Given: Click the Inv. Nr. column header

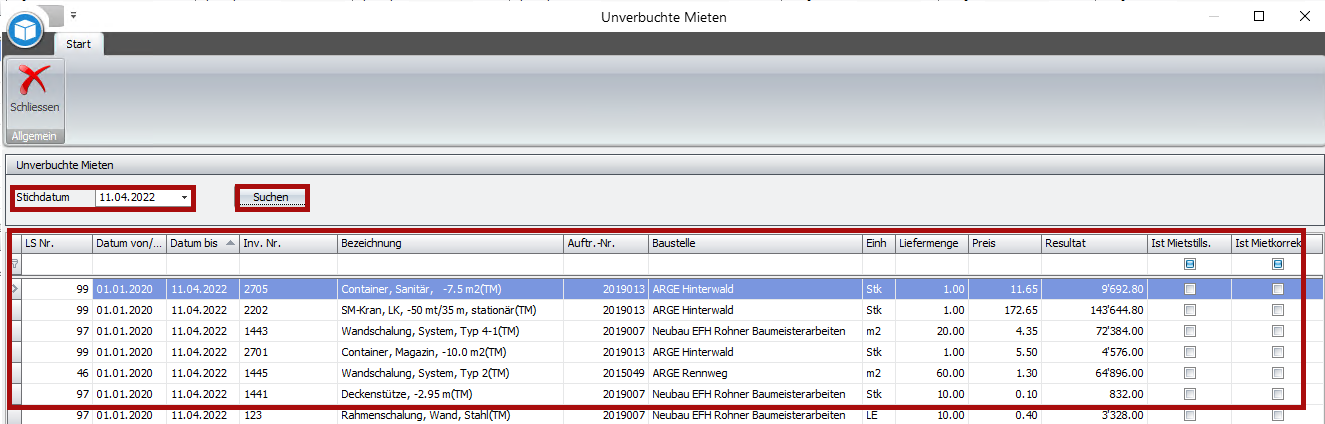Looking at the screenshot, I should (288, 243).
